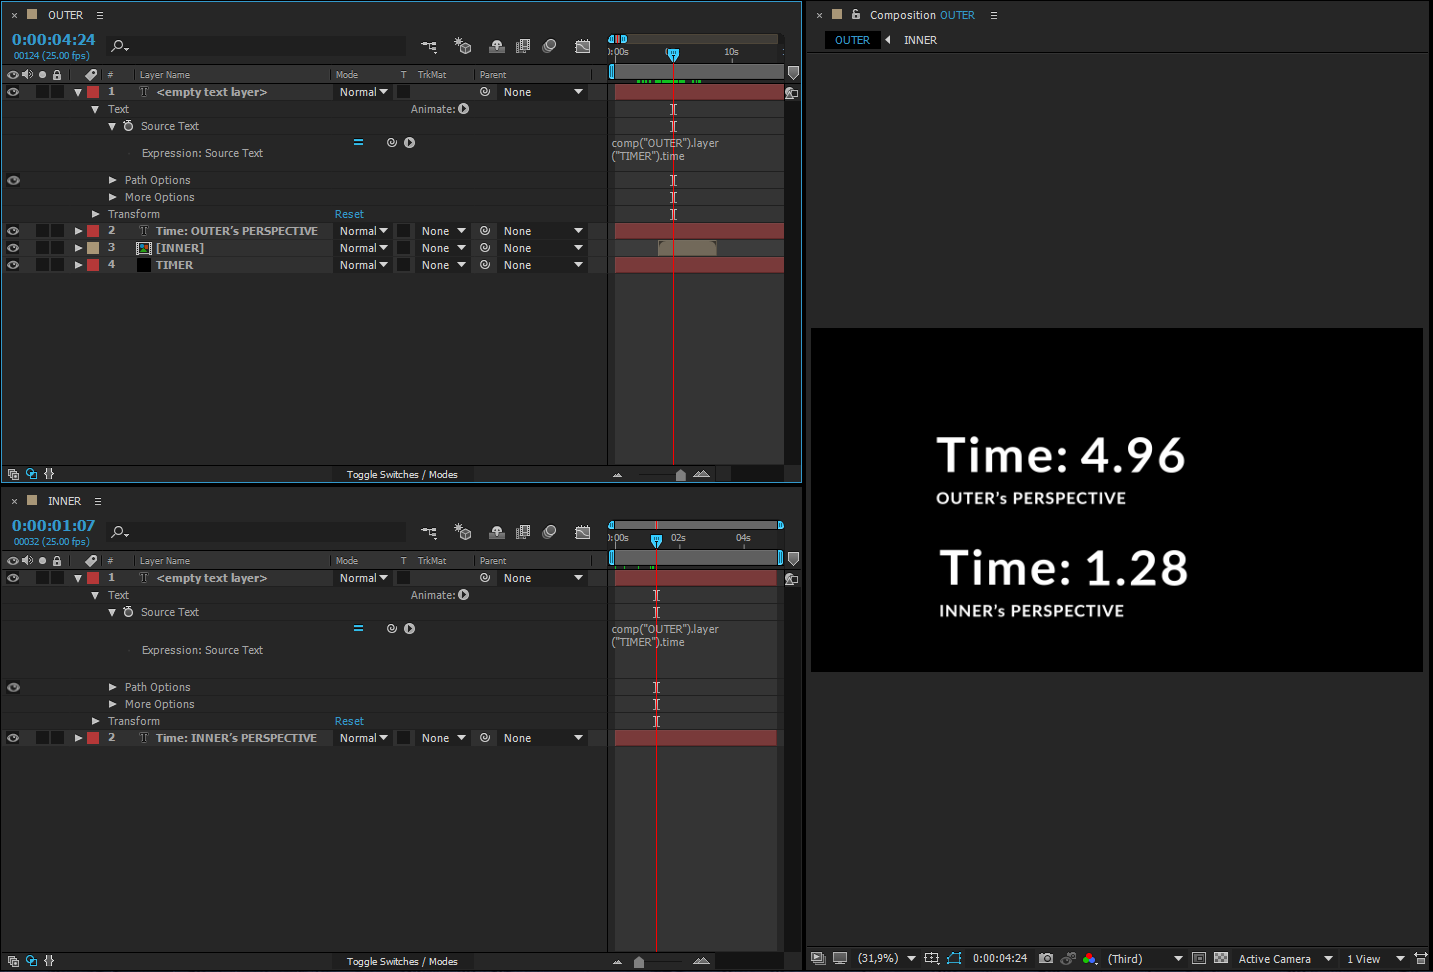
Task: Open OUTER timeline panel menu
Action: point(99,15)
